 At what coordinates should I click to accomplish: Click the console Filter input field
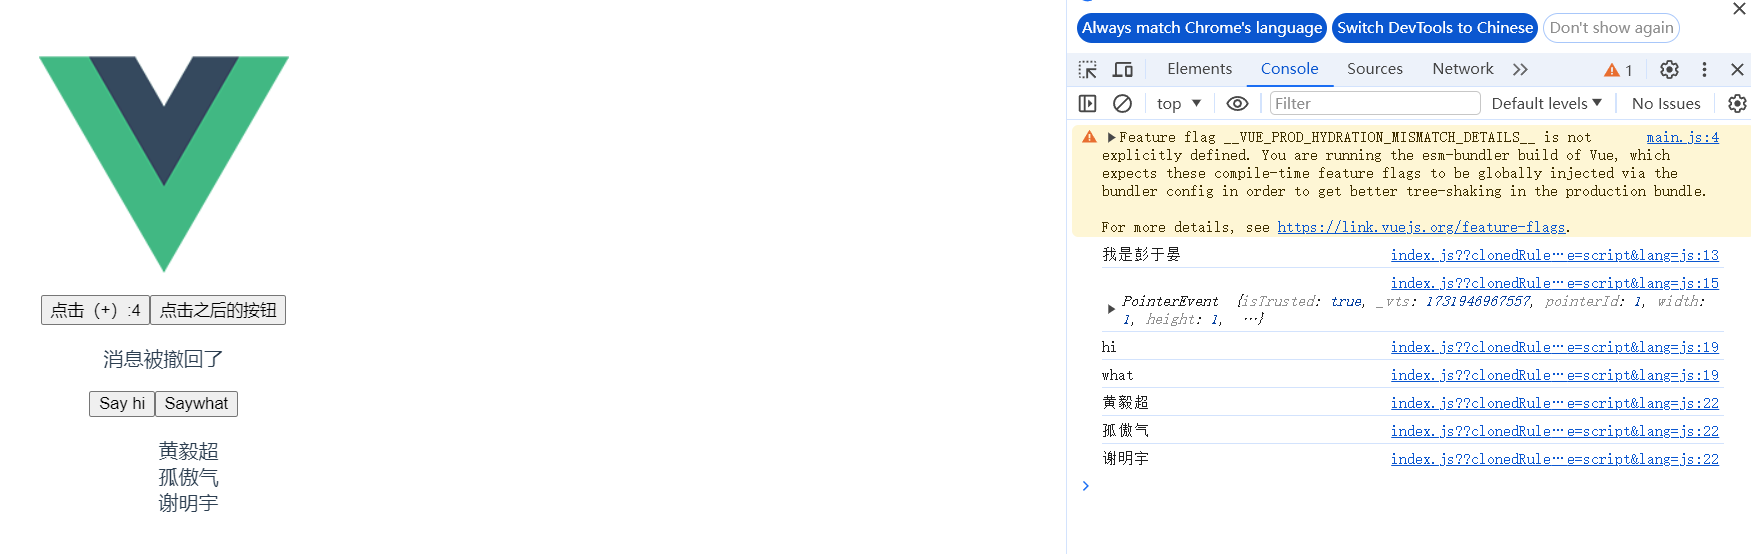click(1375, 103)
